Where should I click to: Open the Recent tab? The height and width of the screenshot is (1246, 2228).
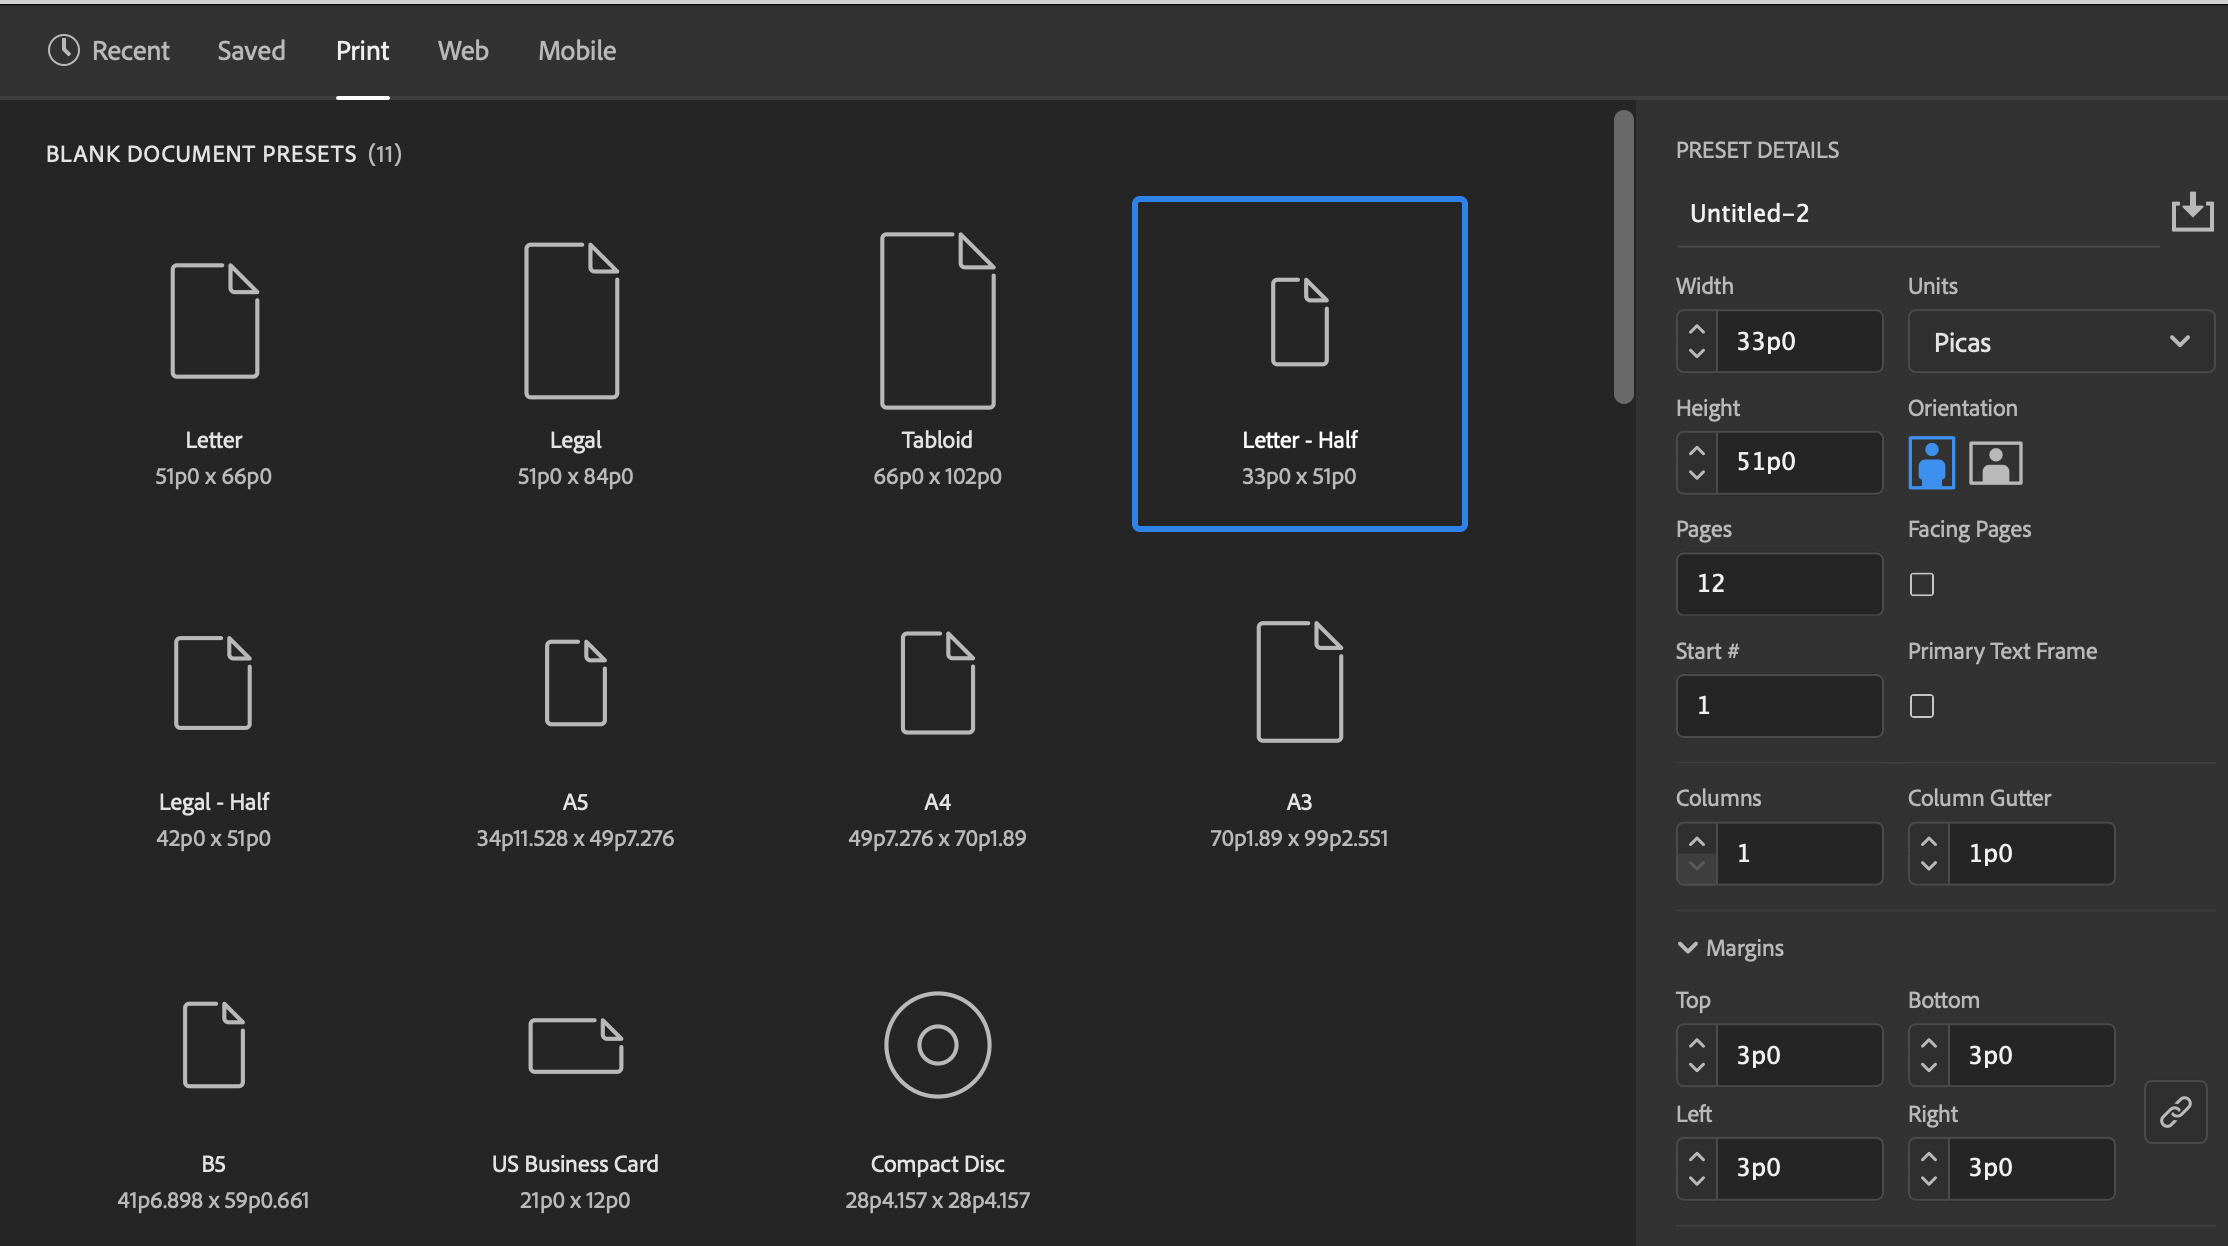109,50
